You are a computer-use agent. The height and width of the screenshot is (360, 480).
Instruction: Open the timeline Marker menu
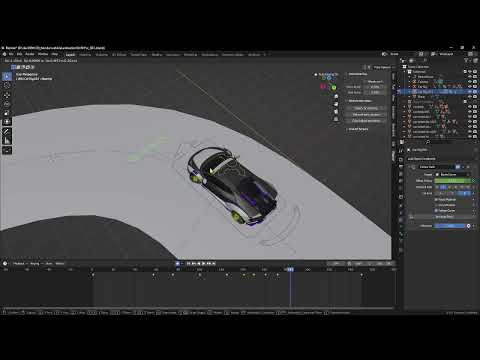coord(60,263)
